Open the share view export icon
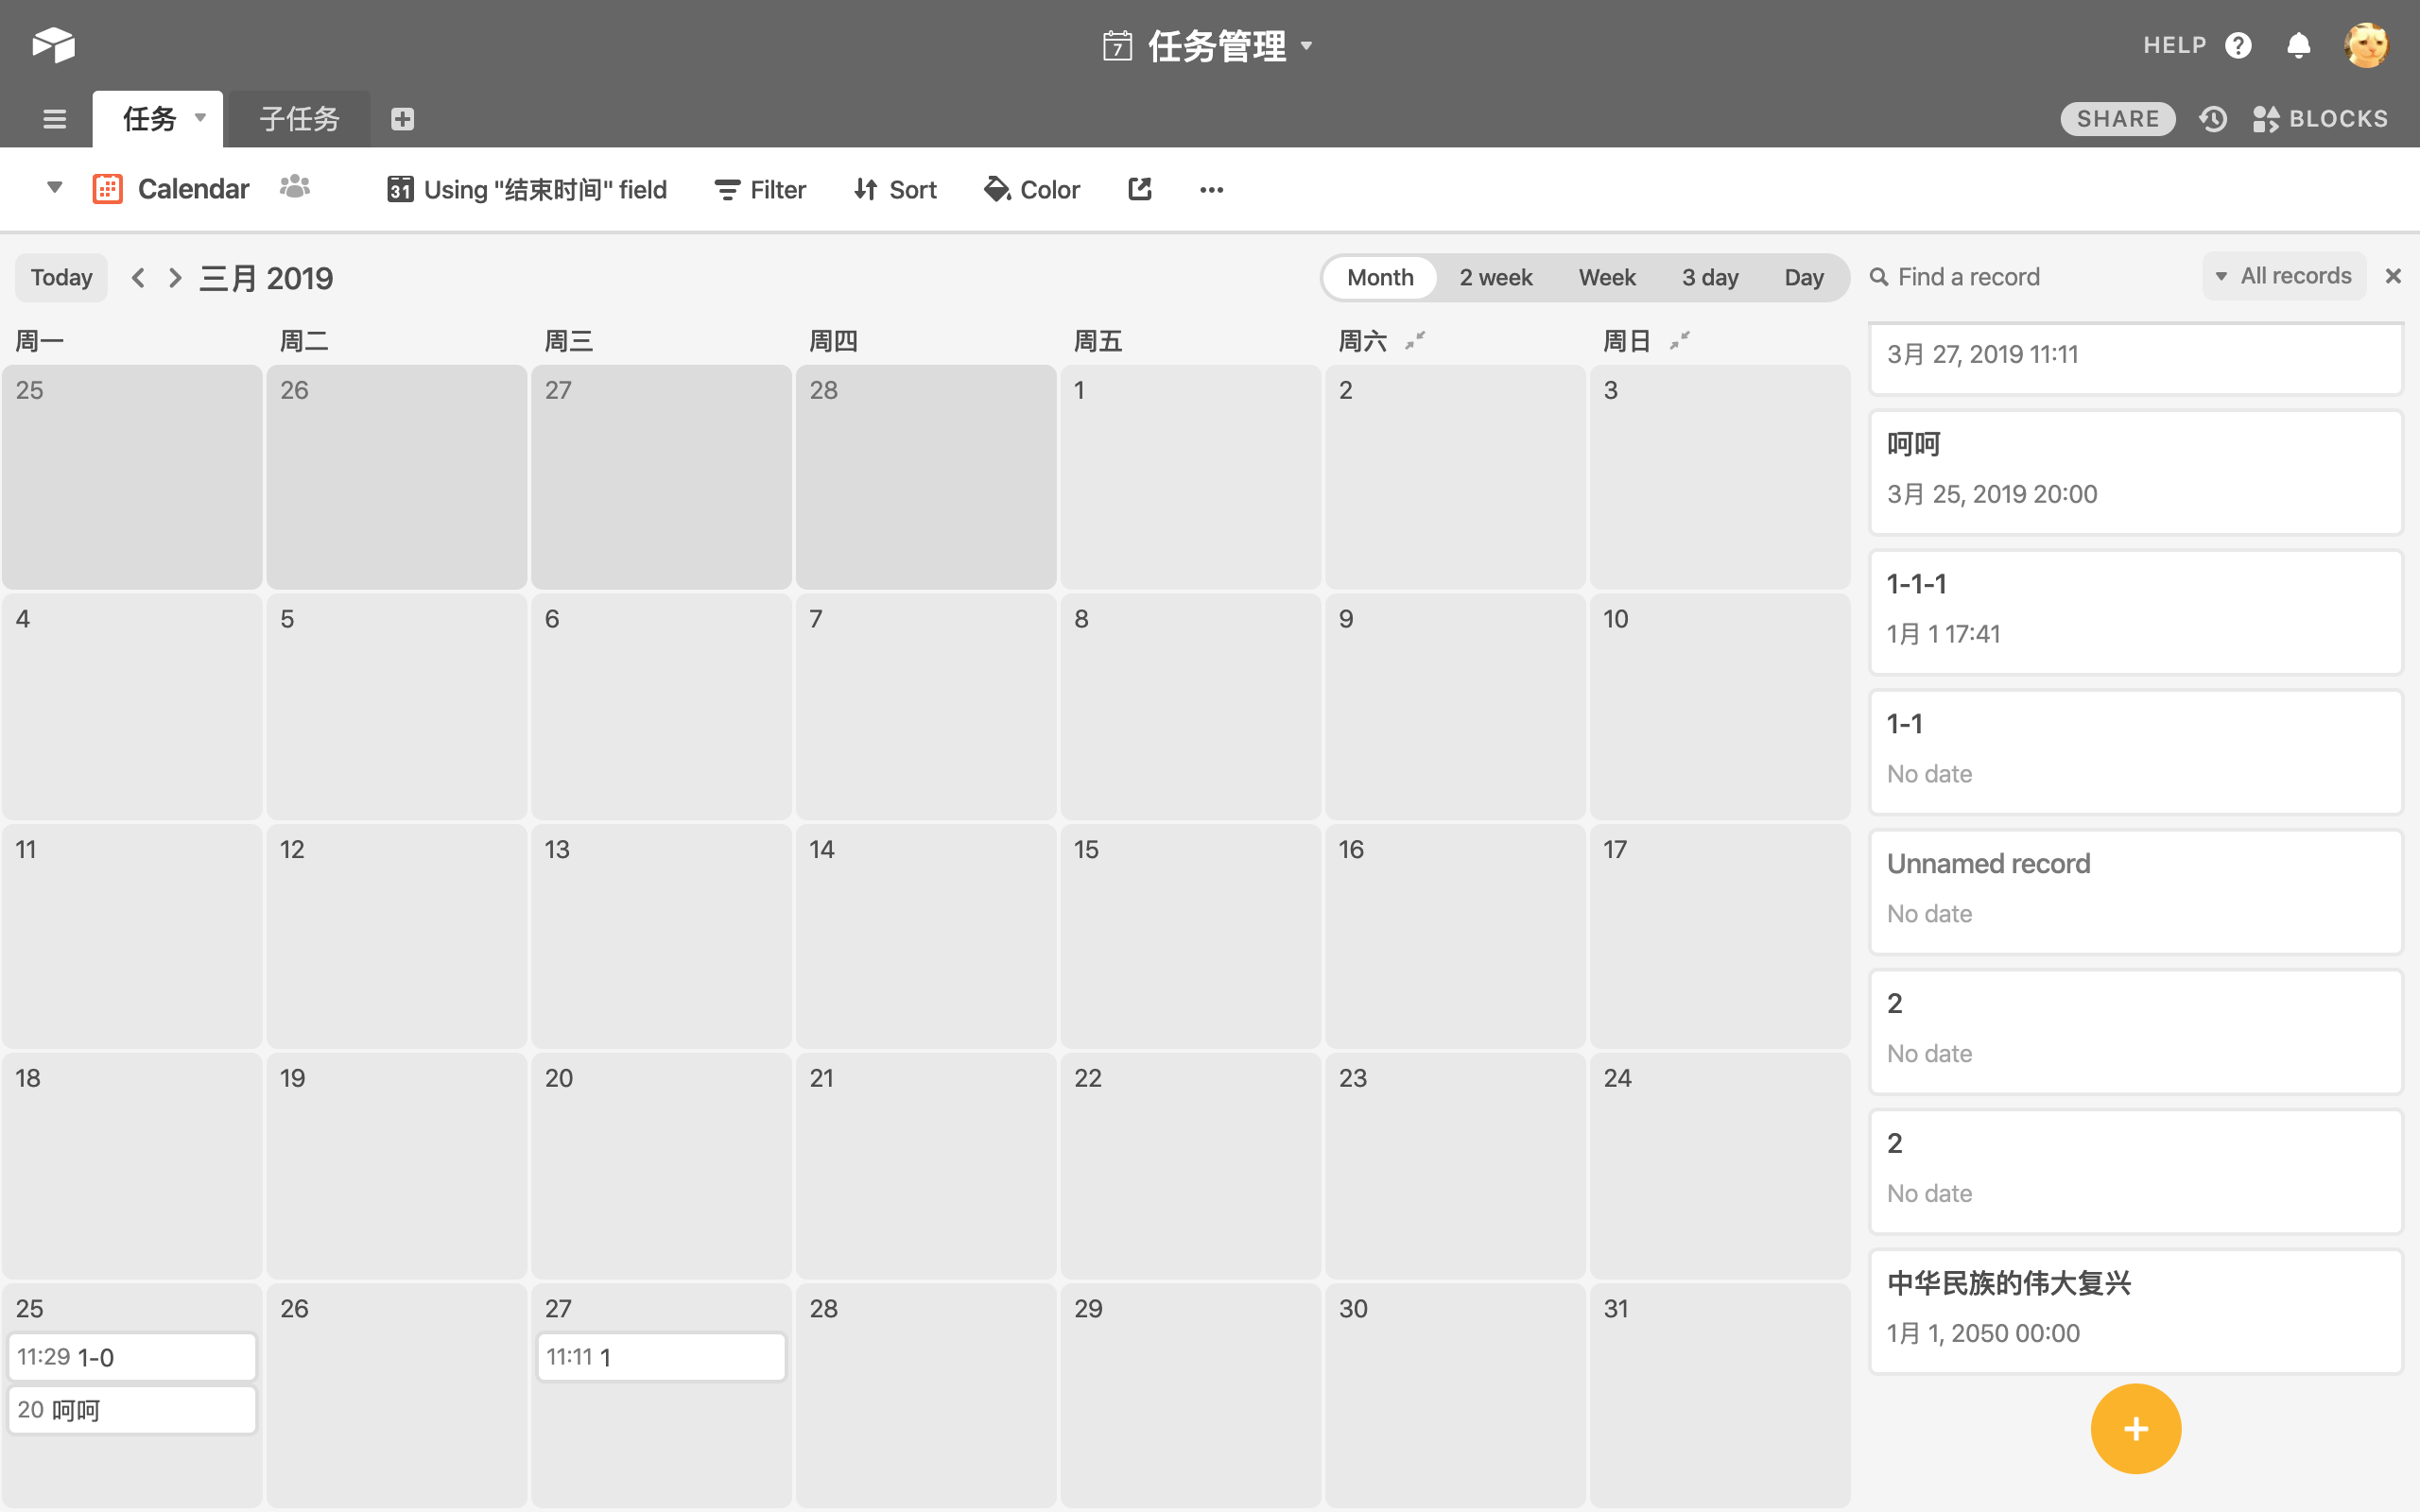2420x1512 pixels. click(x=1140, y=189)
